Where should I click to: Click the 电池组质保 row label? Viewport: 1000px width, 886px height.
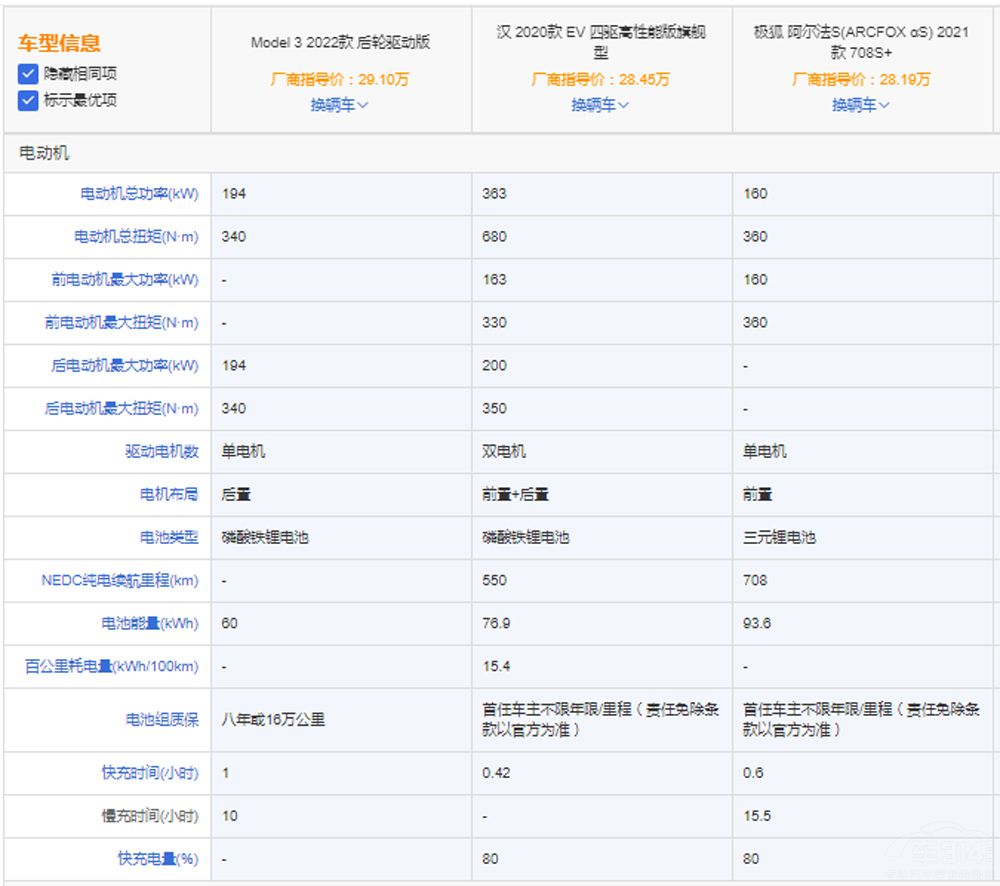click(162, 720)
